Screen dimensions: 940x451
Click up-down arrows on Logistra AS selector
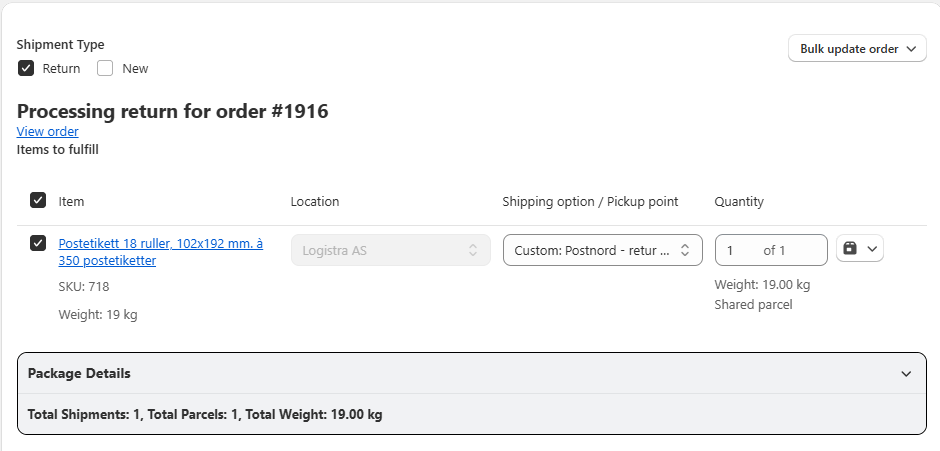click(473, 250)
